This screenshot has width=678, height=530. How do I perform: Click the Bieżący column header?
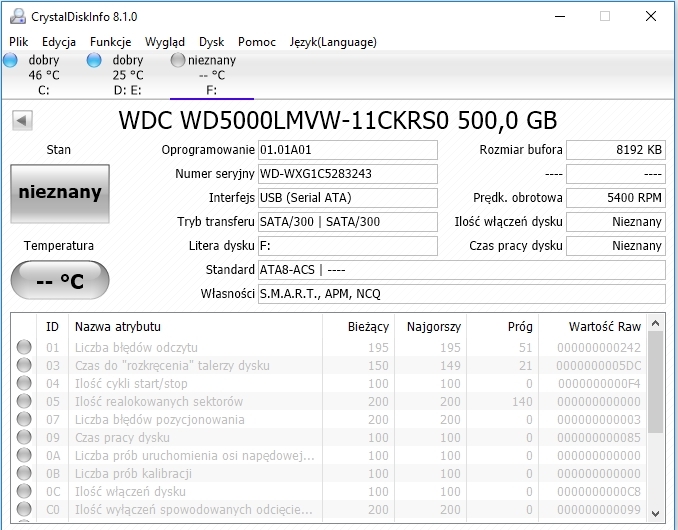(358, 326)
